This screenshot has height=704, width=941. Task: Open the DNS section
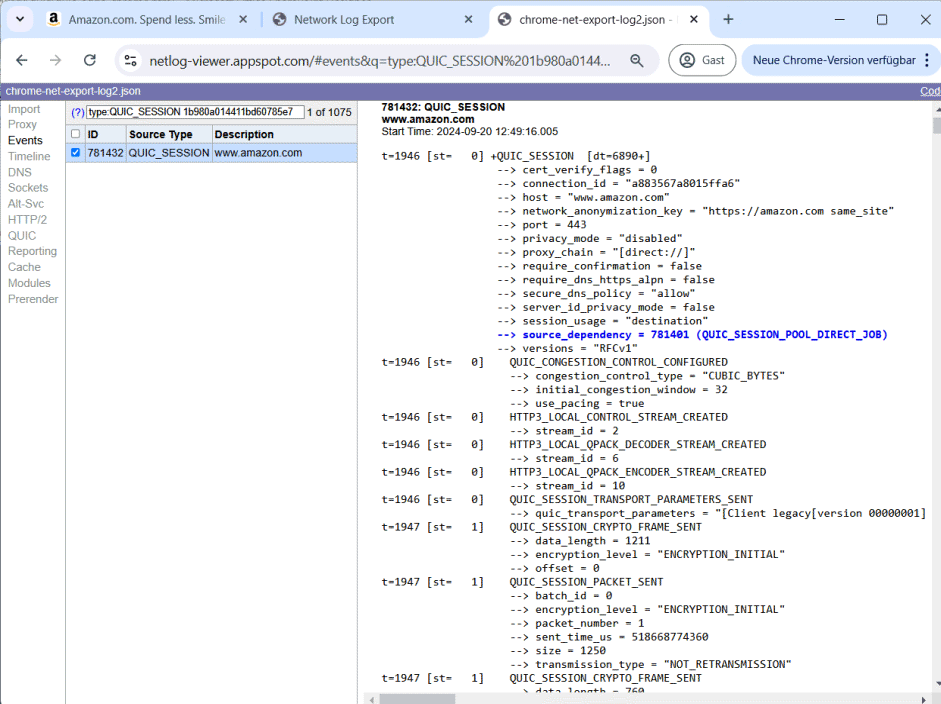coord(20,172)
